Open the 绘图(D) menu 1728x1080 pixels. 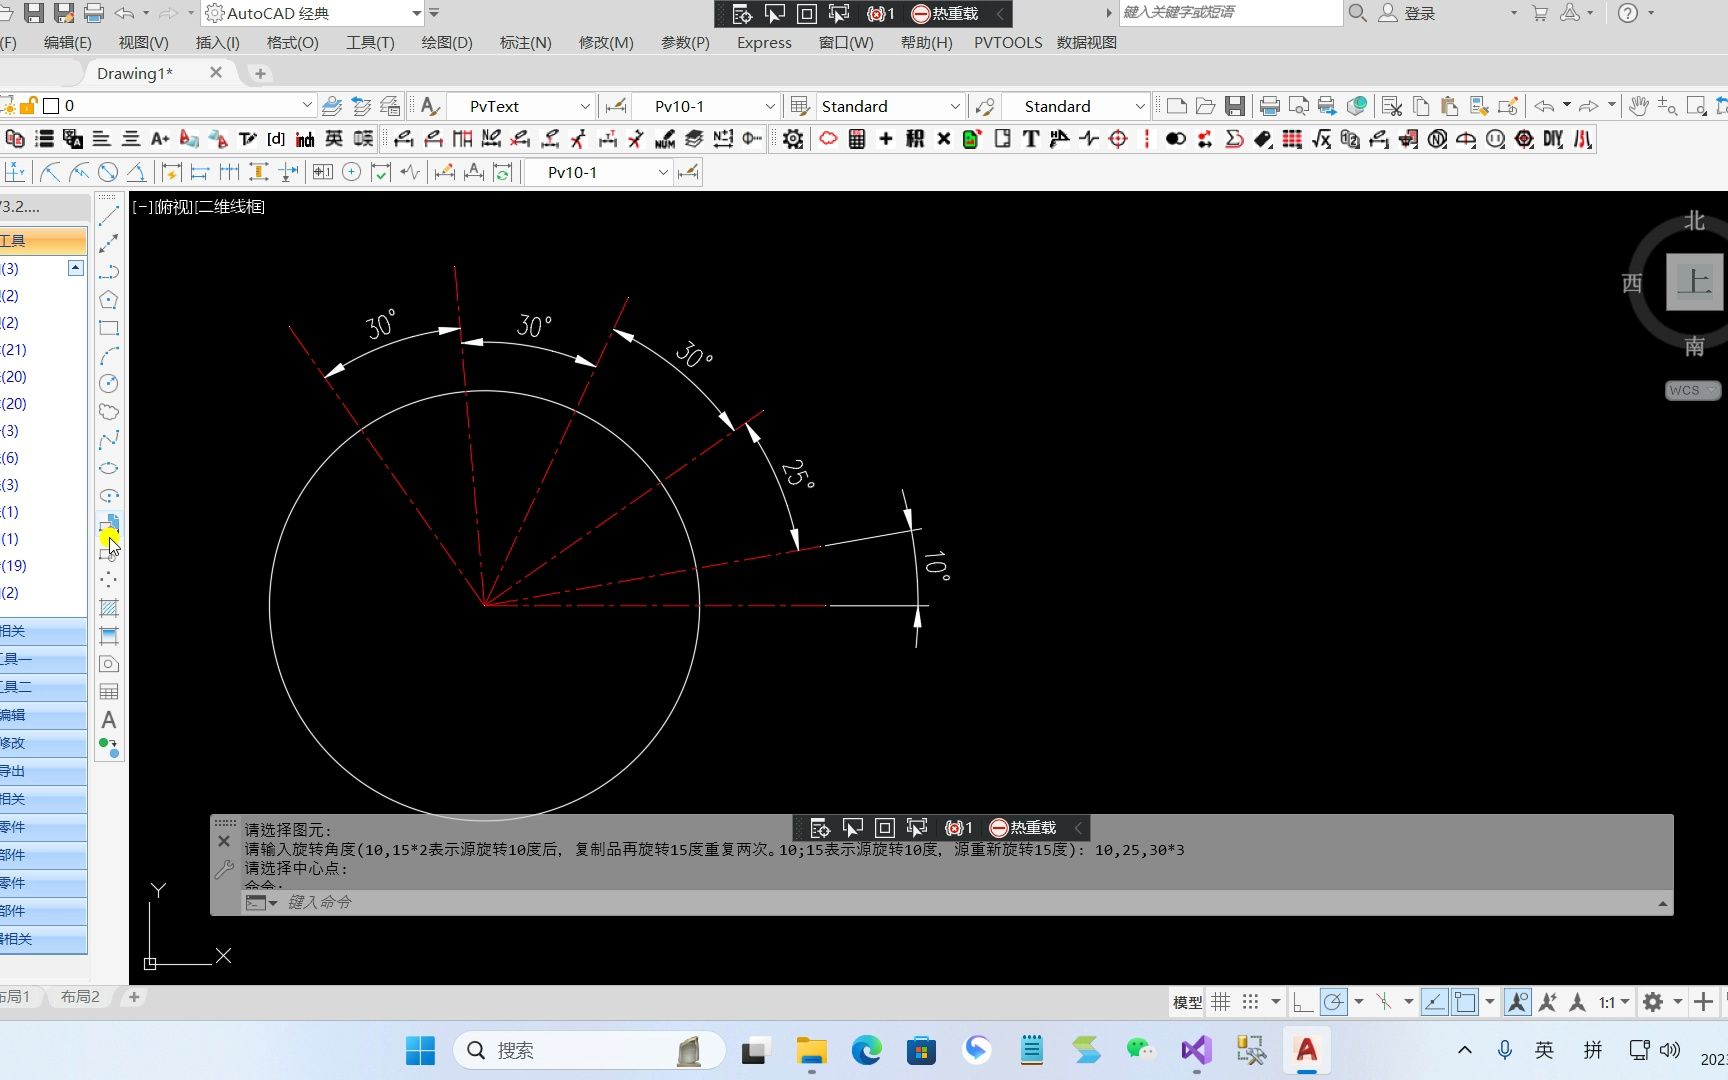[x=447, y=42]
